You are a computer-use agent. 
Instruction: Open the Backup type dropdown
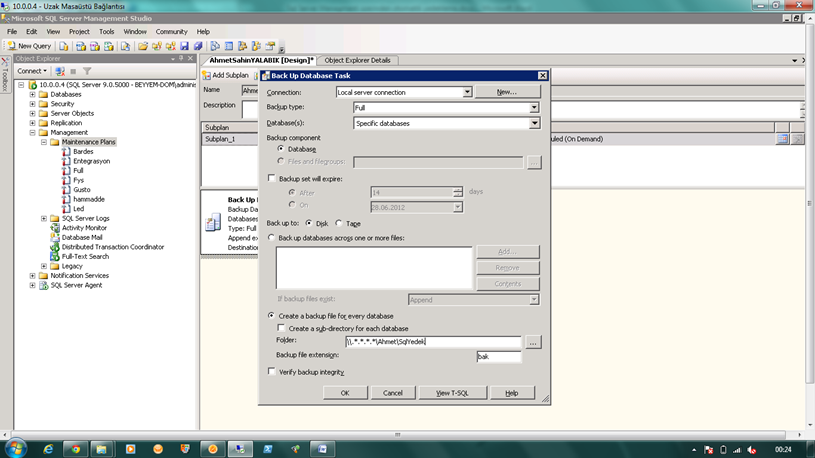point(534,108)
